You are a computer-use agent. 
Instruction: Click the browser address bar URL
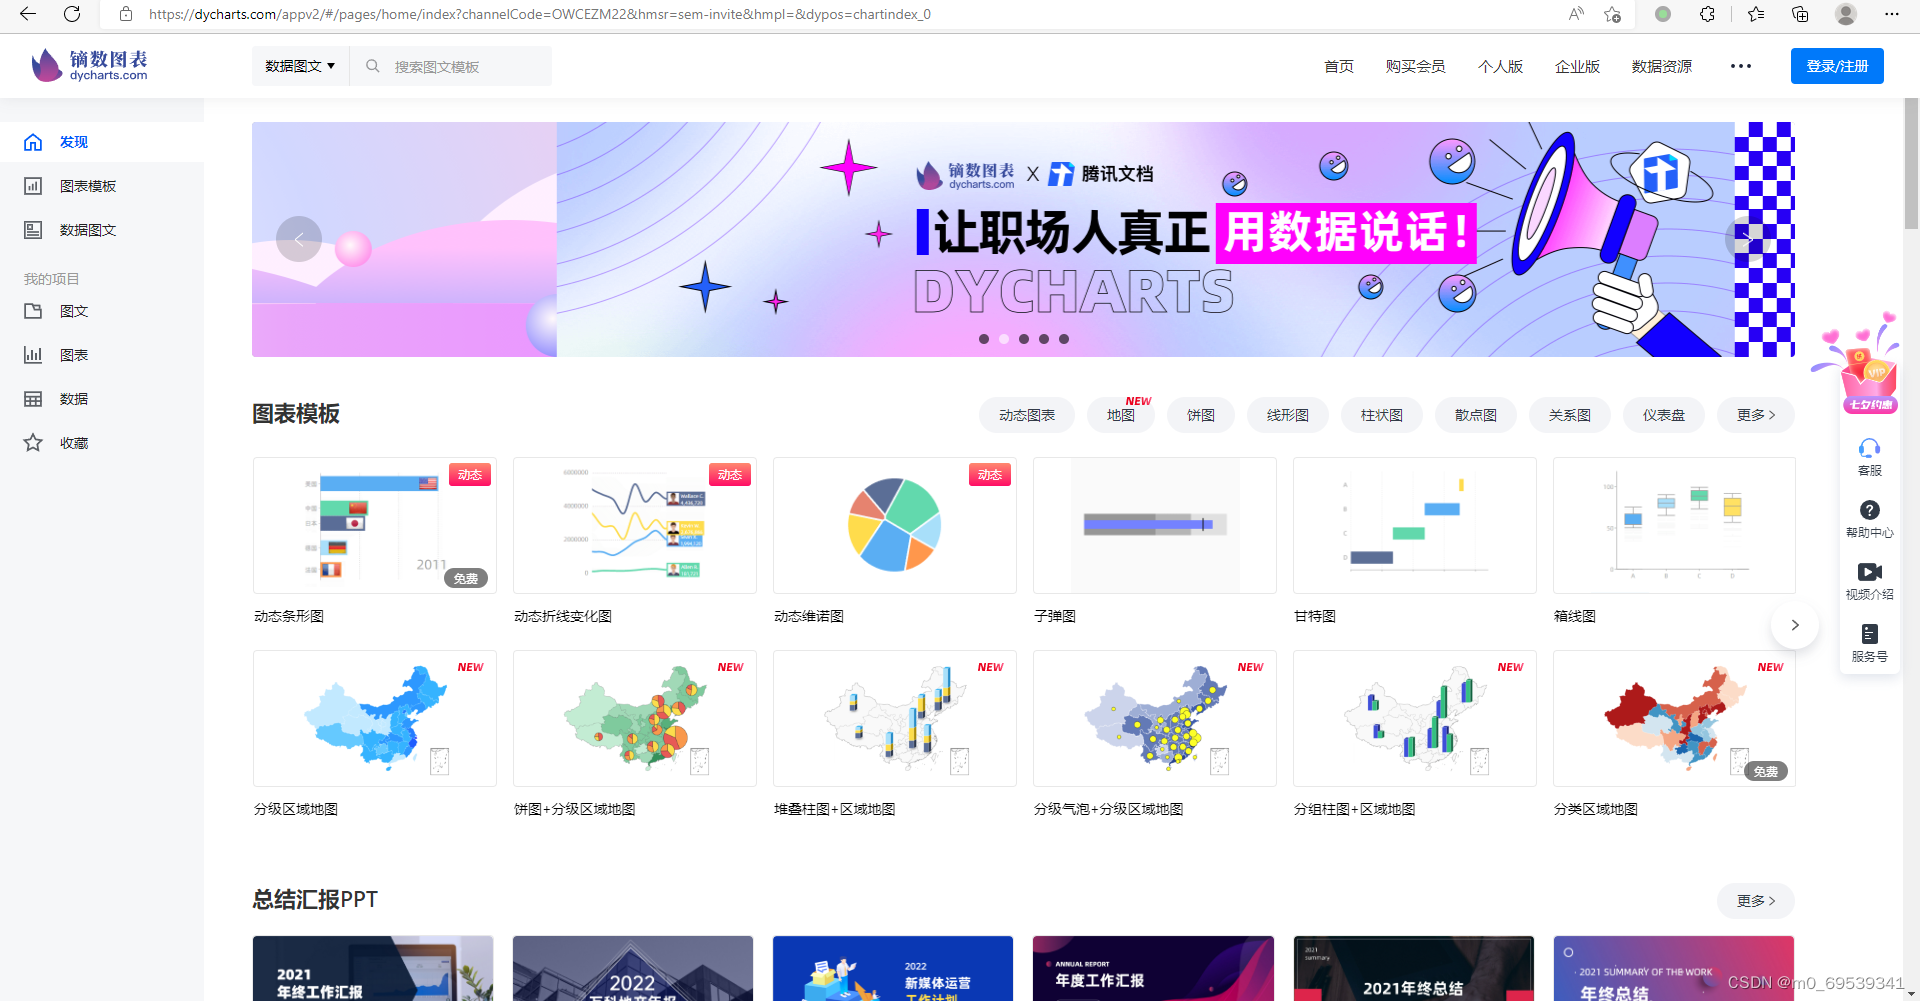pyautogui.click(x=540, y=14)
